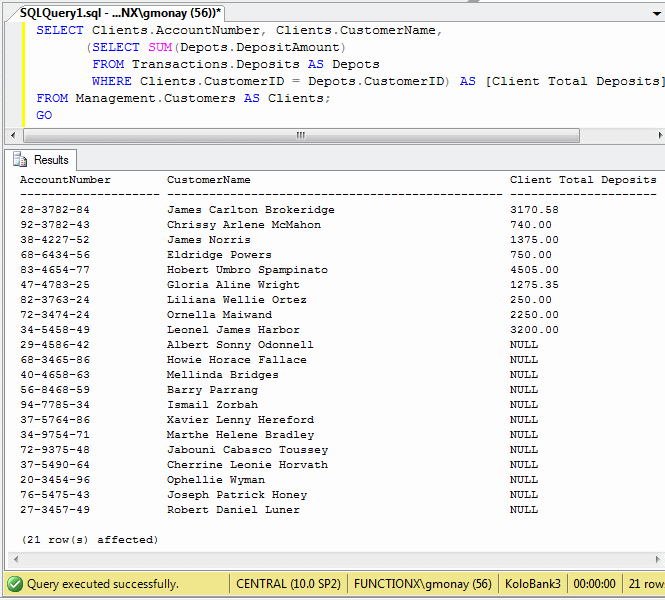Click the results pane left scroll arrow
The width and height of the screenshot is (665, 600).
click(x=16, y=559)
